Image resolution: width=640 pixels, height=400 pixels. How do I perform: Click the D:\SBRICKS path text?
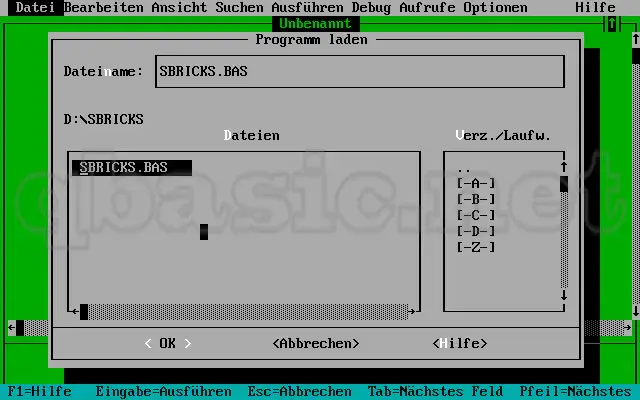[x=103, y=119]
